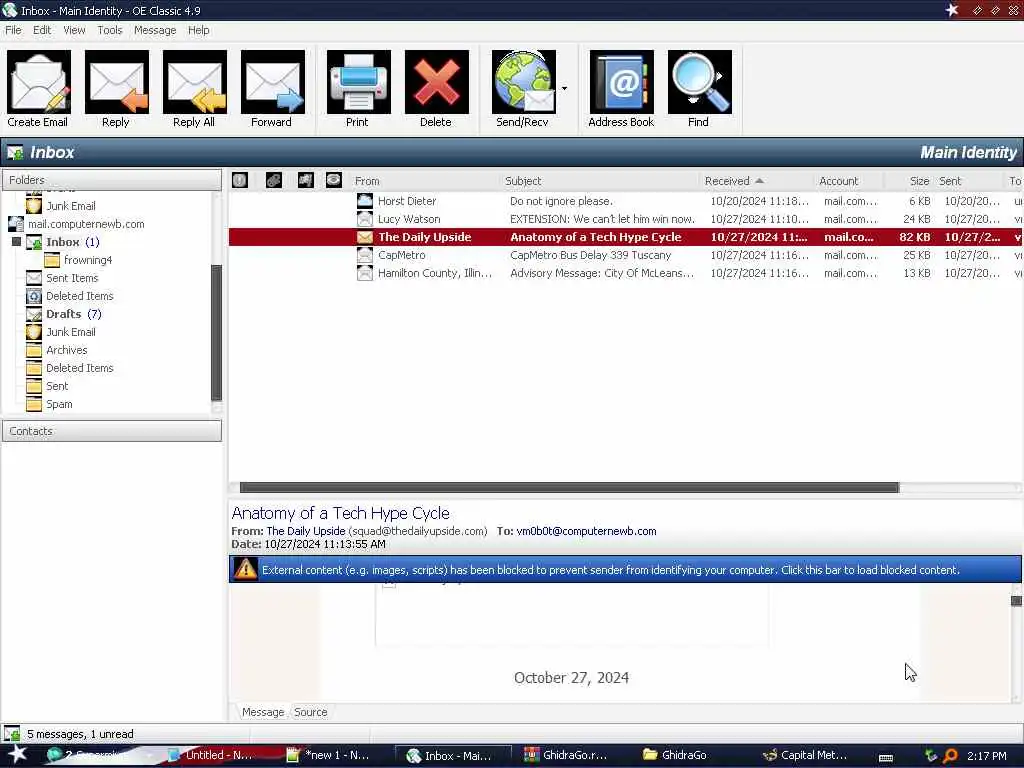Select the Horst Dieter email
The height and width of the screenshot is (768, 1024).
(x=626, y=201)
